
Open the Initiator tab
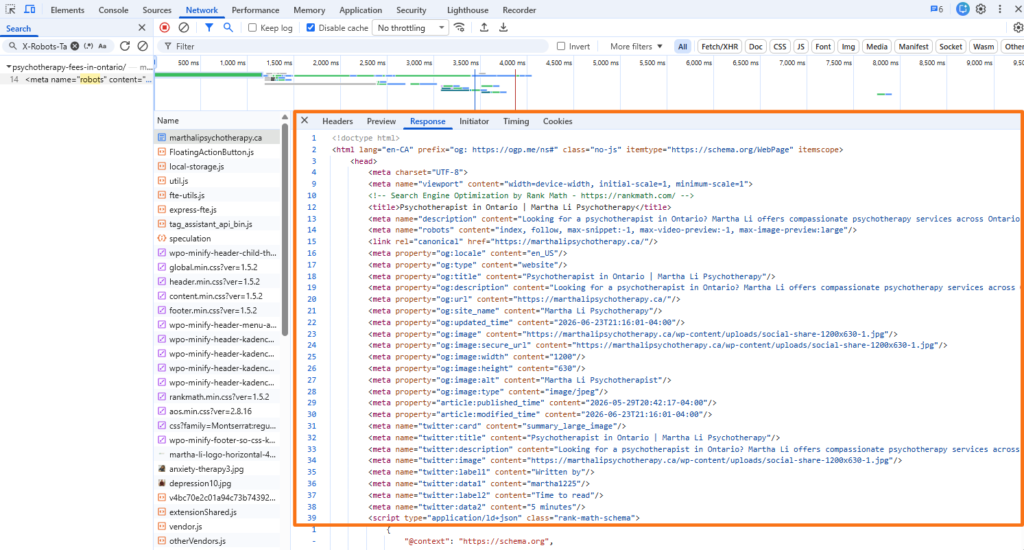474,121
